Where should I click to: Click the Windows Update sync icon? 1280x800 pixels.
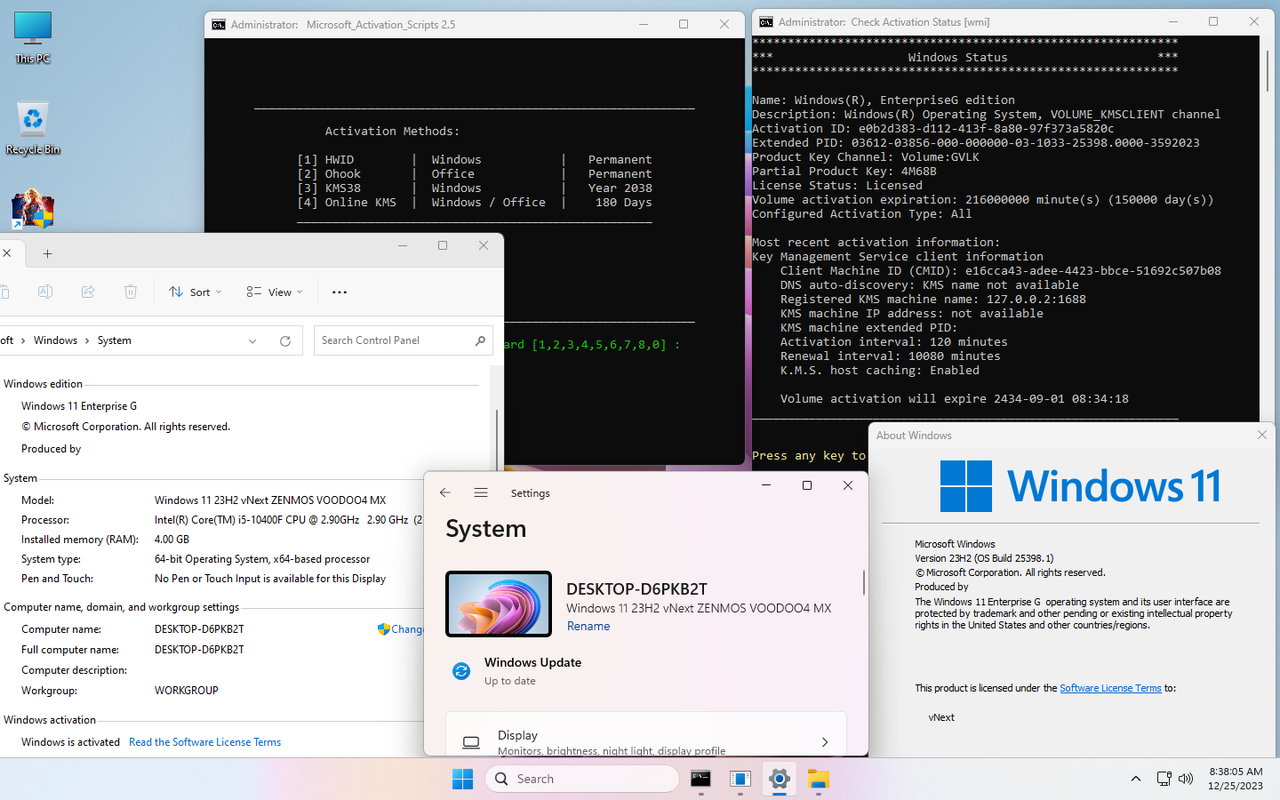[461, 671]
